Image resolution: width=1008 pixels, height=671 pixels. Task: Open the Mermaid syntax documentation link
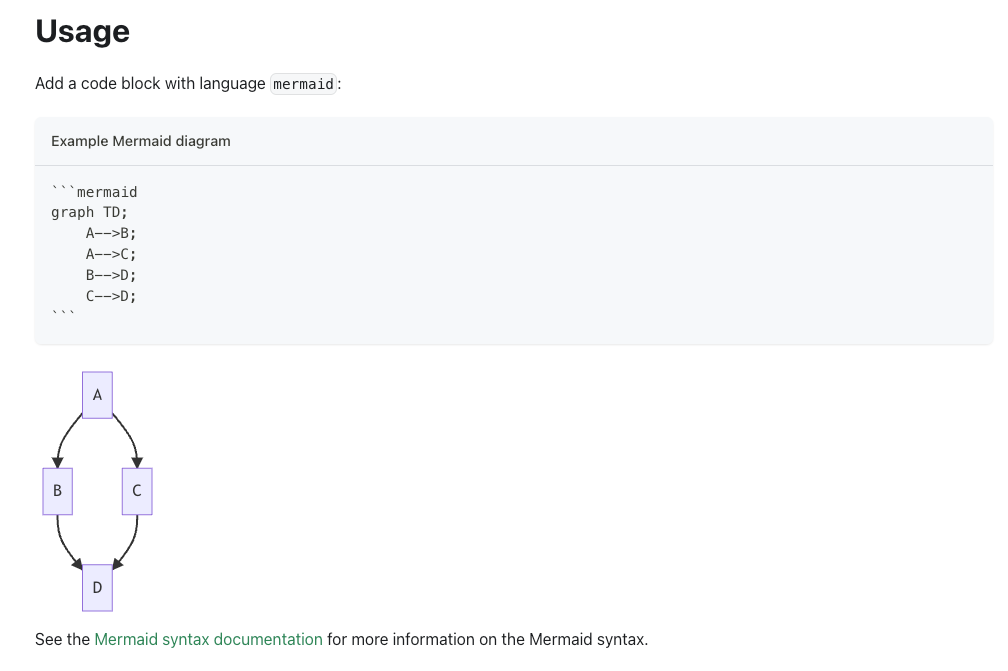pyautogui.click(x=208, y=640)
